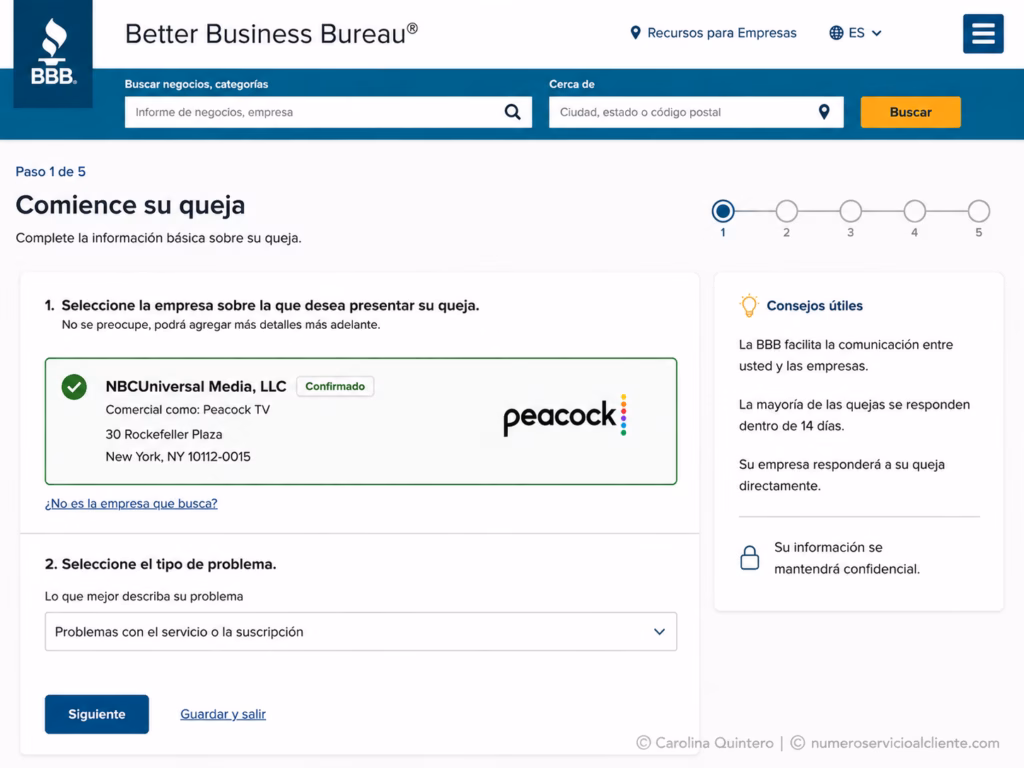Click the search magnifier icon
The image size is (1024, 768).
pyautogui.click(x=513, y=112)
